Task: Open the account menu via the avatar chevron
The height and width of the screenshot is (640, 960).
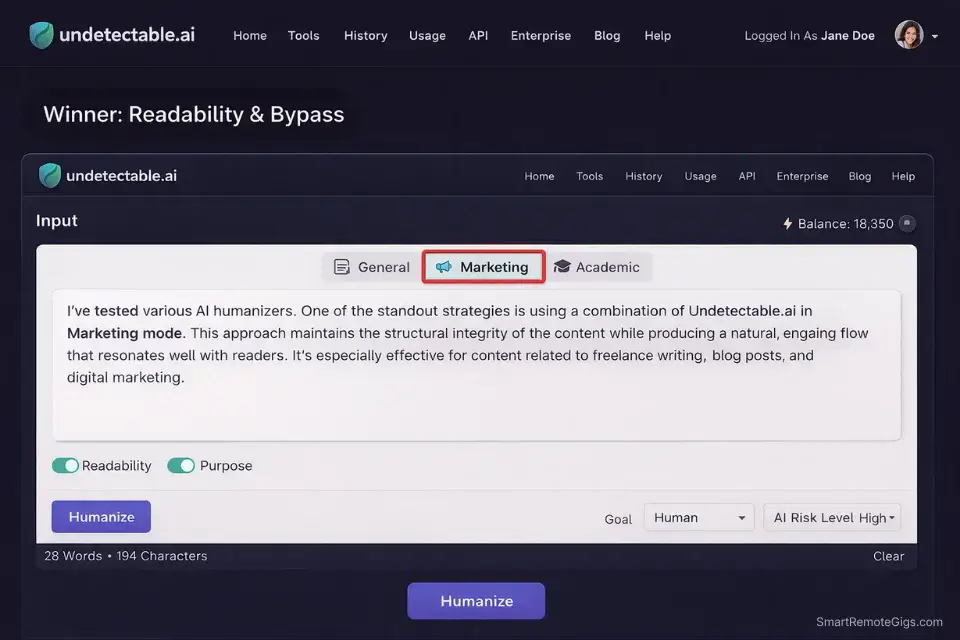Action: tap(935, 34)
